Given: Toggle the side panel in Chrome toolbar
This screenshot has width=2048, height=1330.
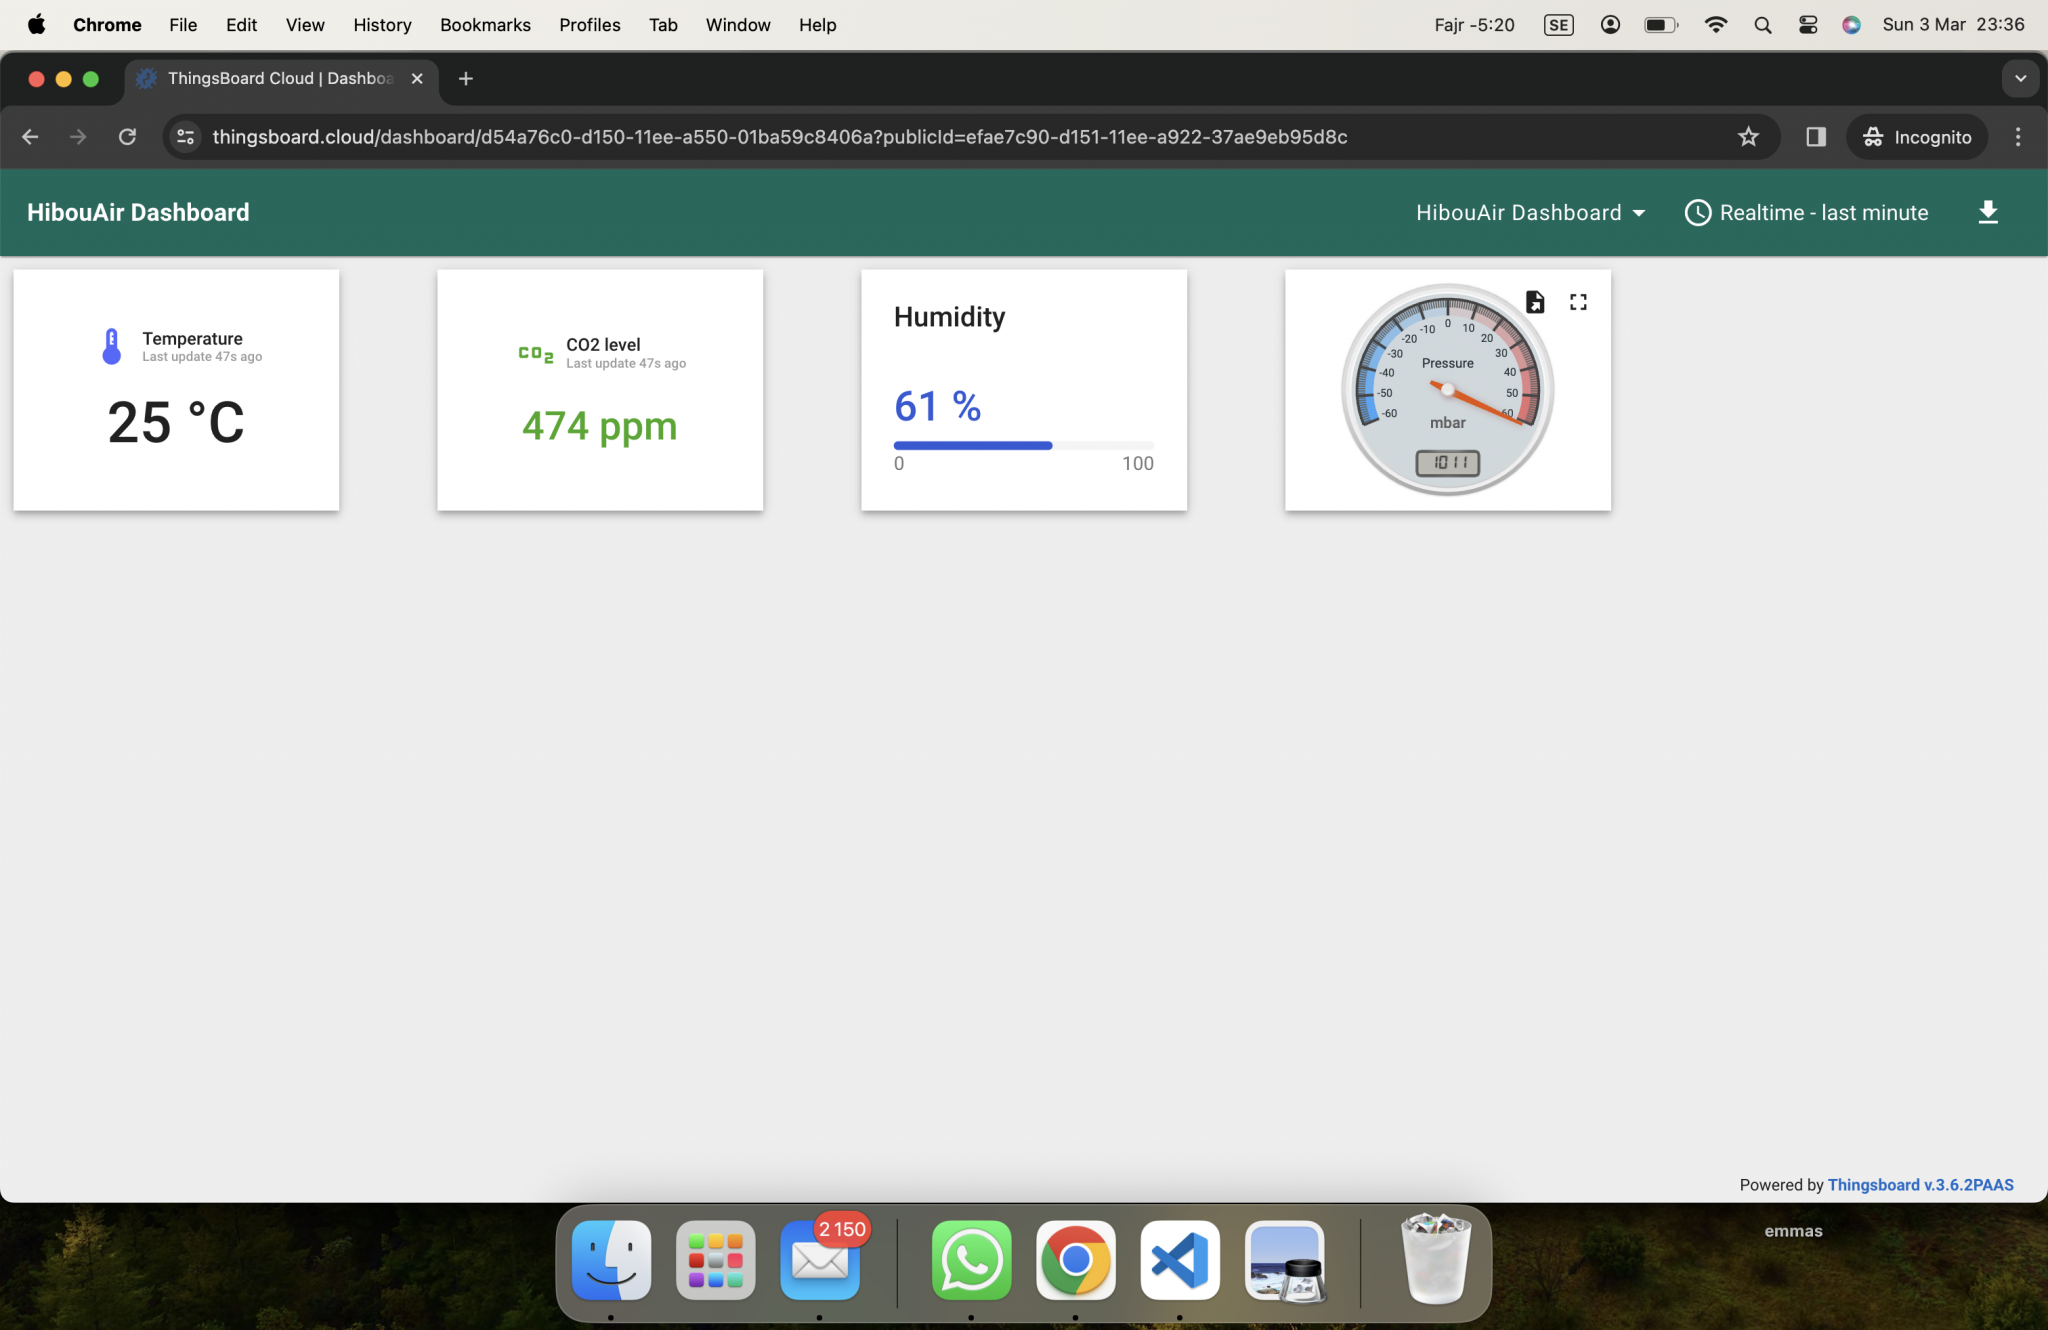Looking at the screenshot, I should 1815,136.
